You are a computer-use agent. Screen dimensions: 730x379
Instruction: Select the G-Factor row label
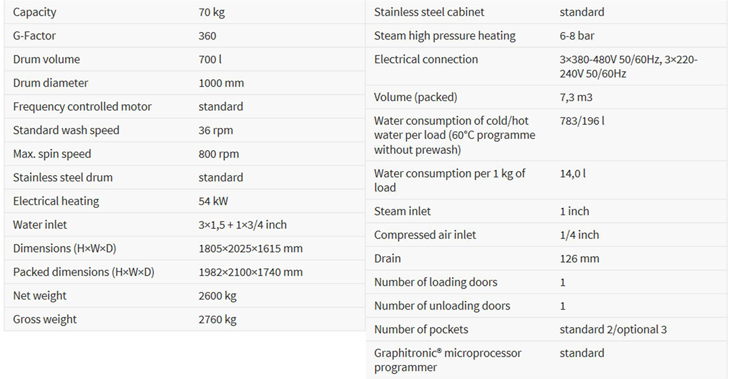point(34,36)
